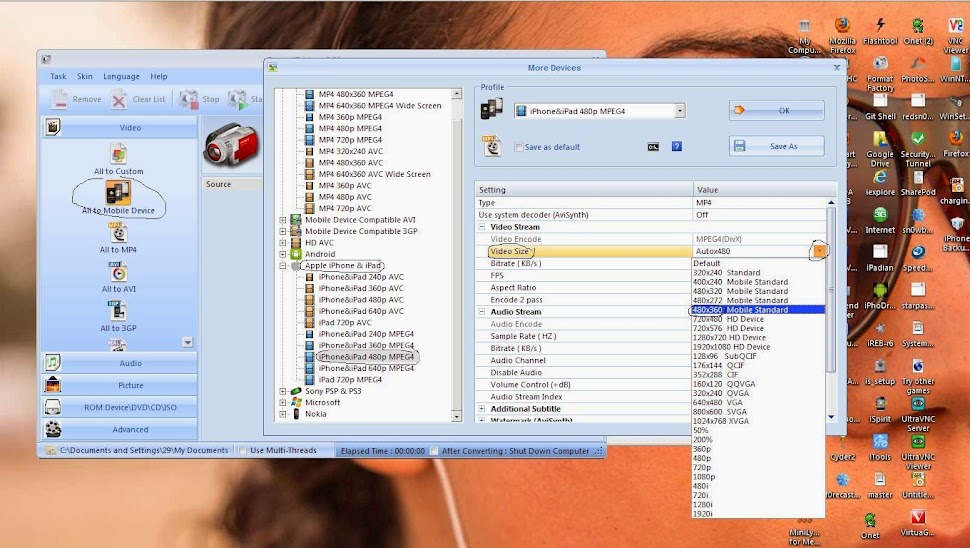Viewport: 970px width, 548px height.
Task: Open iexplore desktop icon
Action: pos(880,177)
